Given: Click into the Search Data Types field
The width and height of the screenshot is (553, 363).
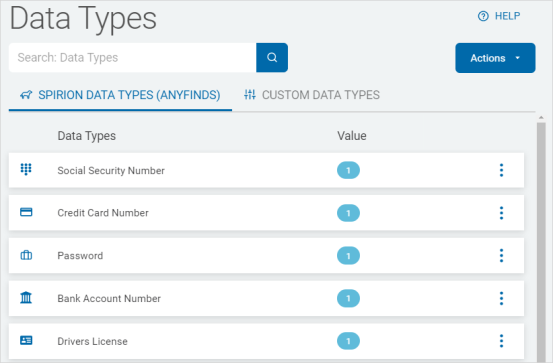Looking at the screenshot, I should 133,58.
